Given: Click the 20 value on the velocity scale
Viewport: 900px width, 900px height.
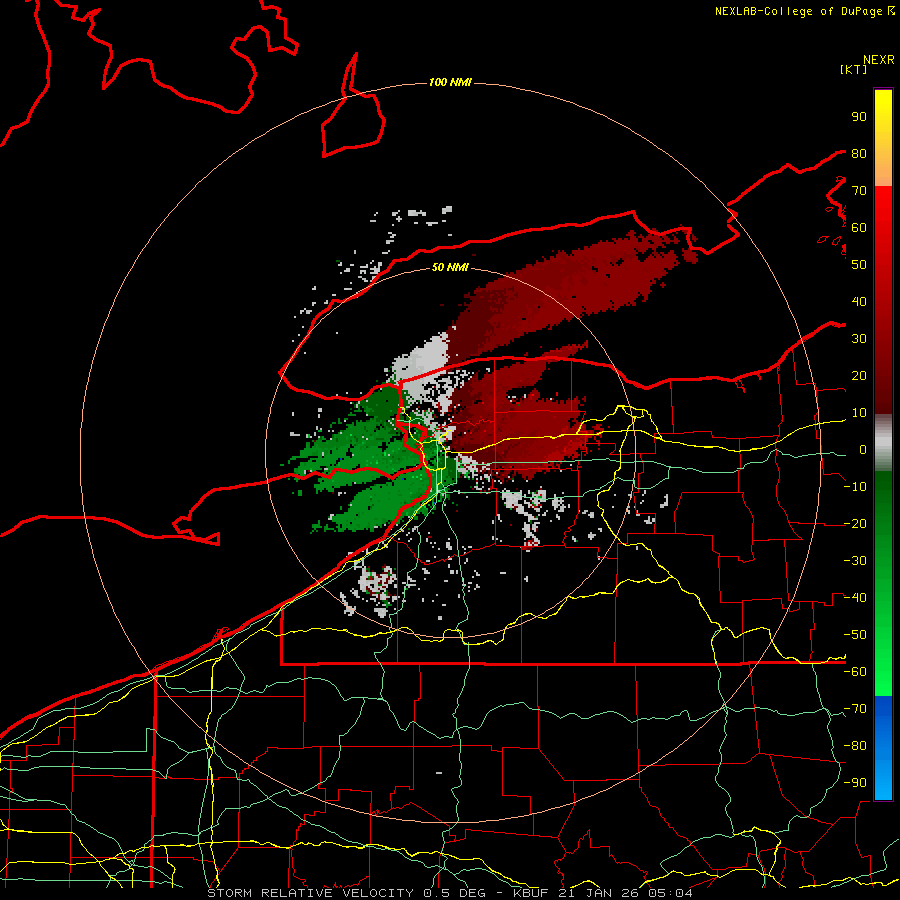Looking at the screenshot, I should [x=859, y=375].
